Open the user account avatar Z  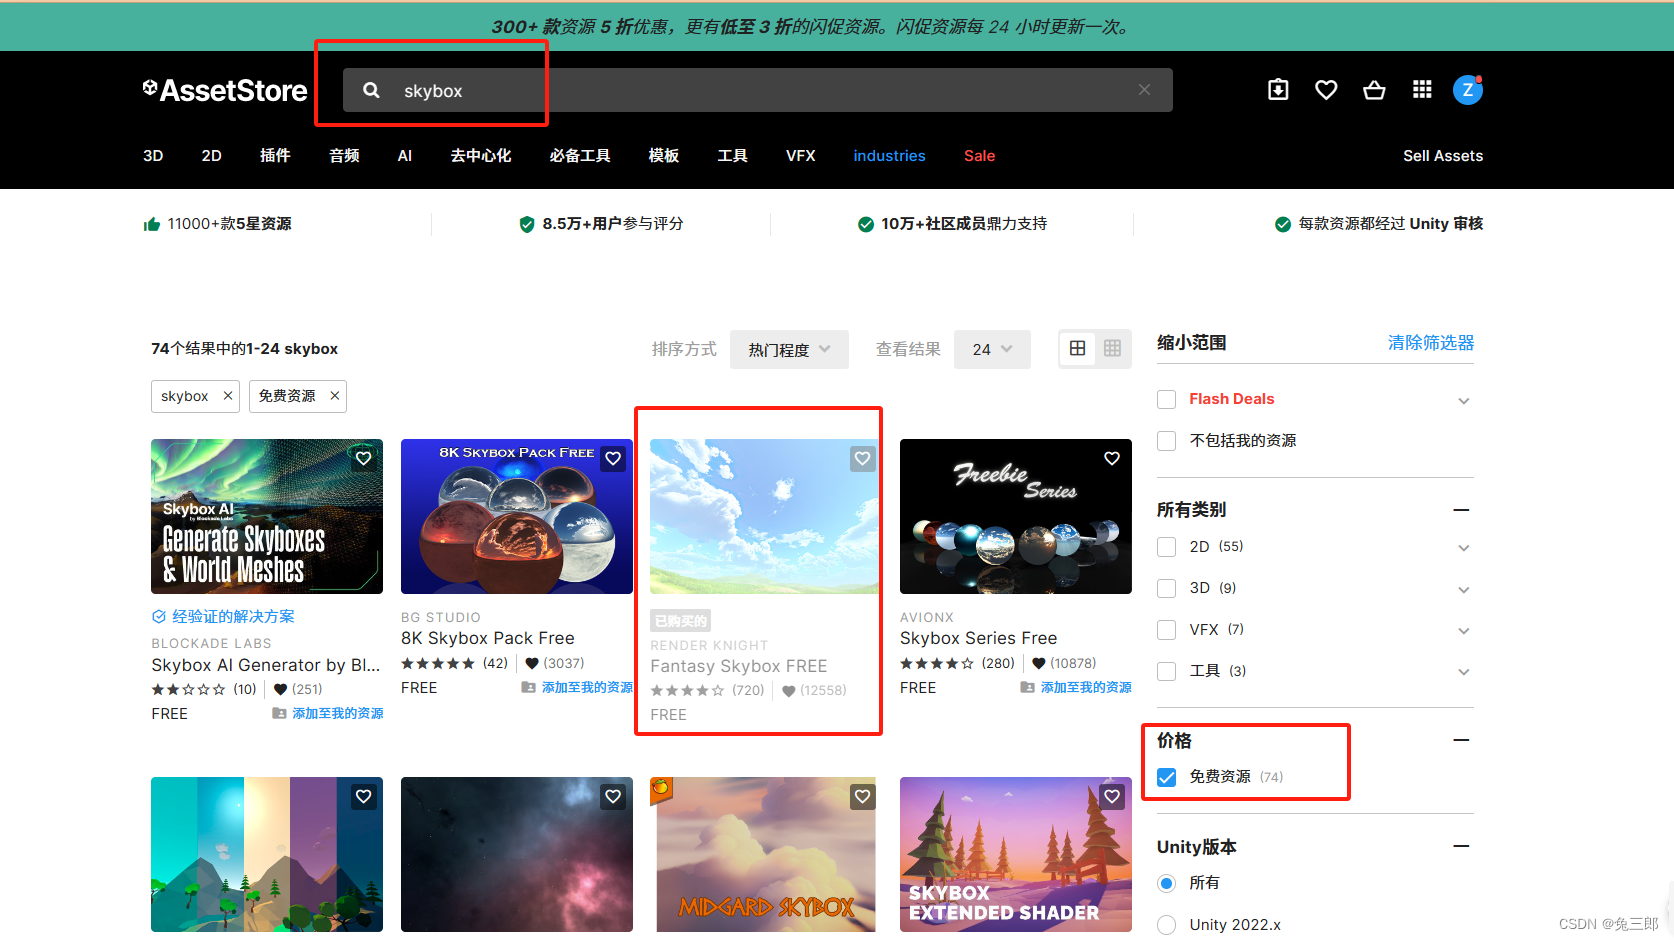click(x=1467, y=90)
